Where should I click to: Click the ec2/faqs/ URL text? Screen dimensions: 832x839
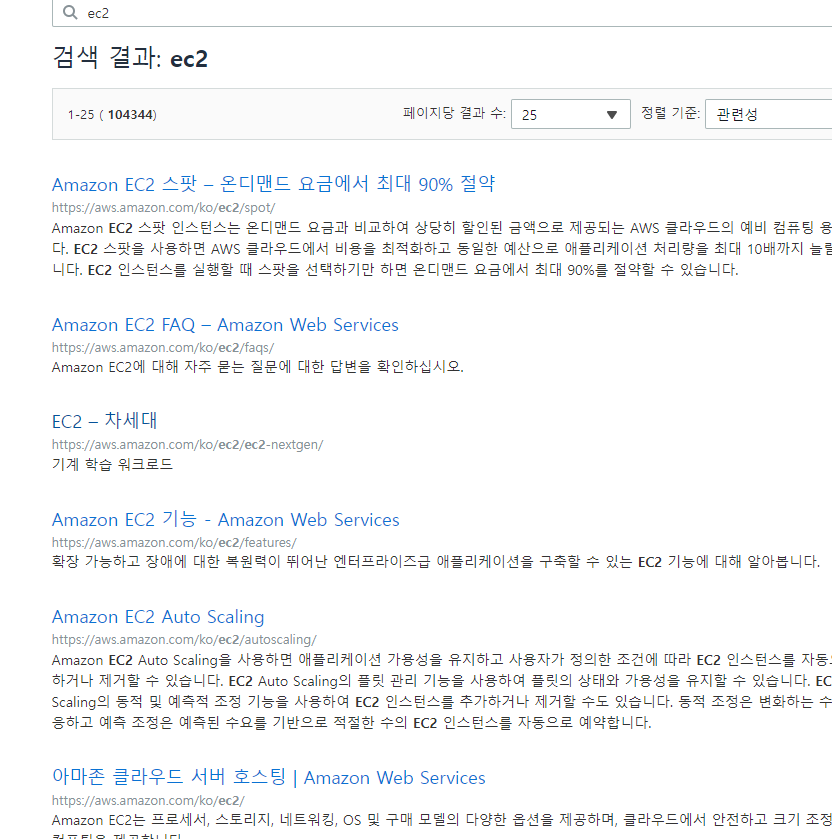163,348
